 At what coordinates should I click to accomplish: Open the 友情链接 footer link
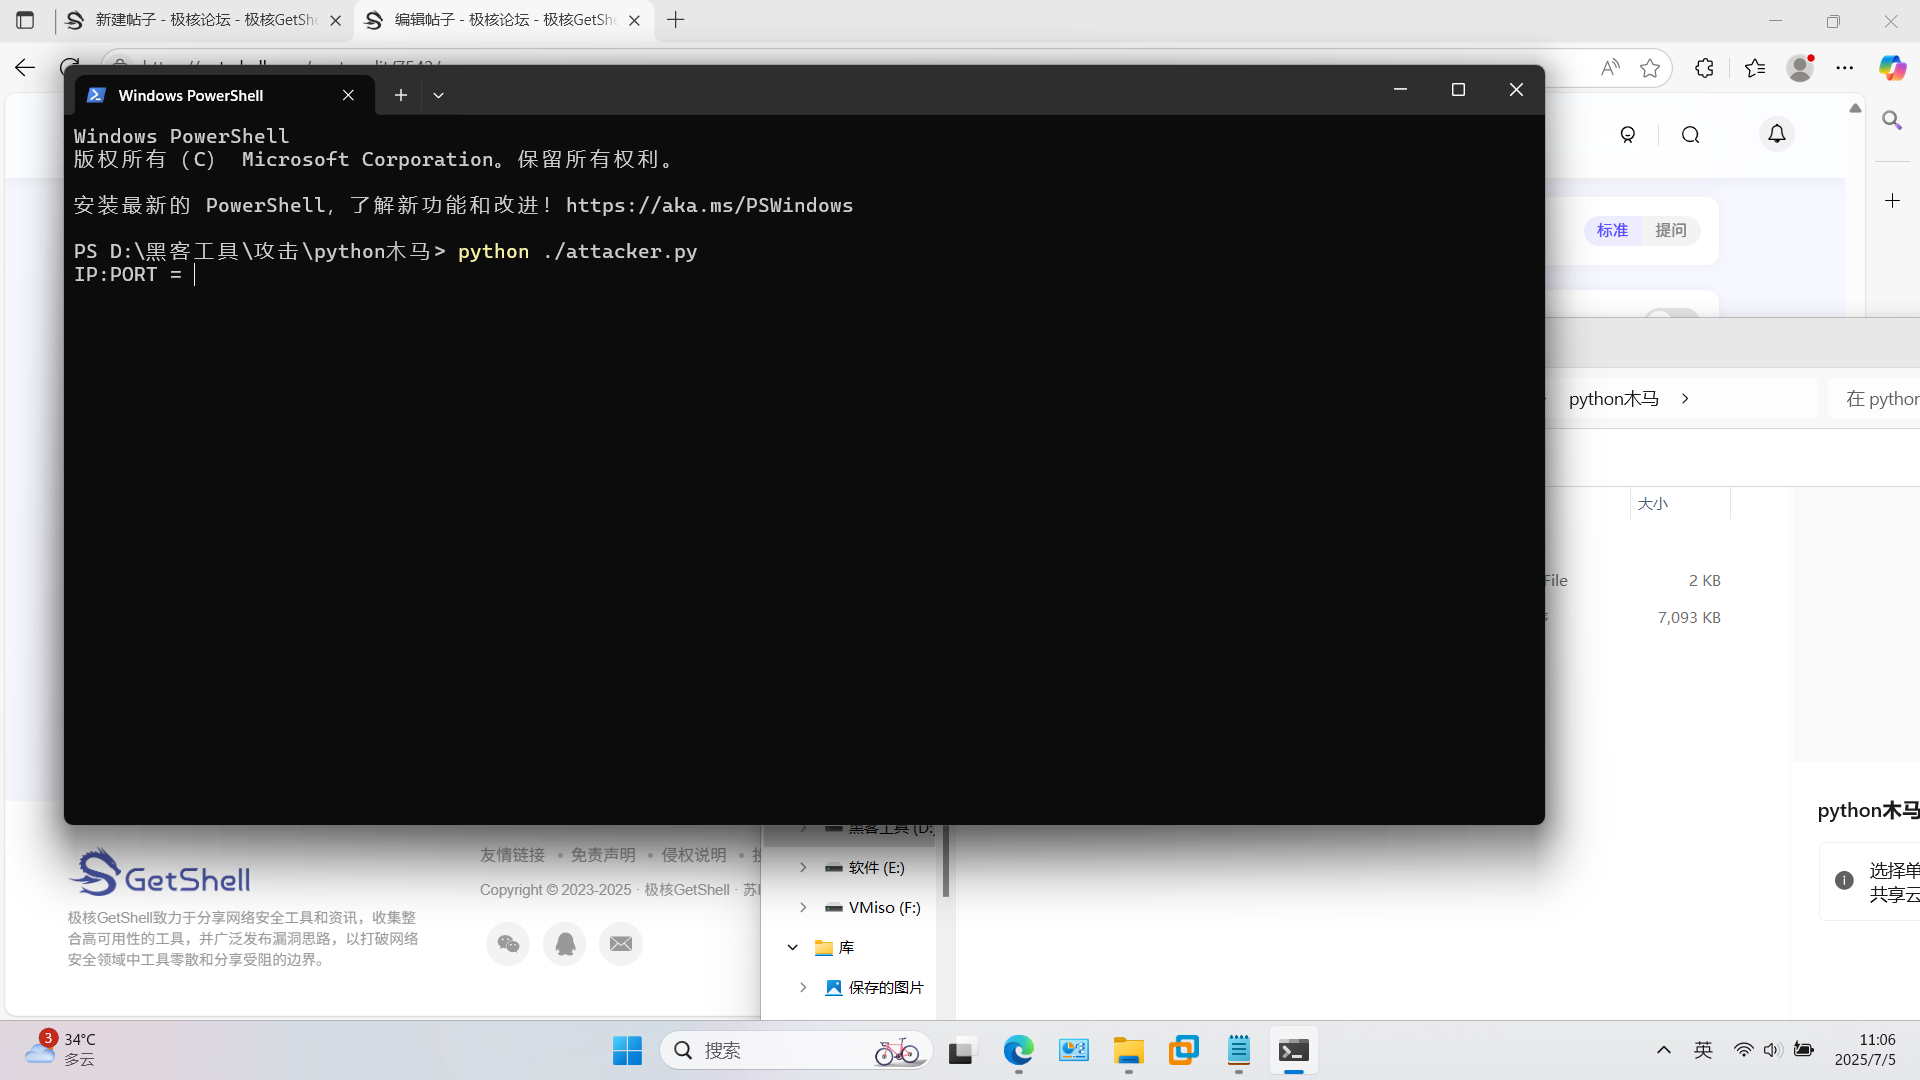point(512,855)
